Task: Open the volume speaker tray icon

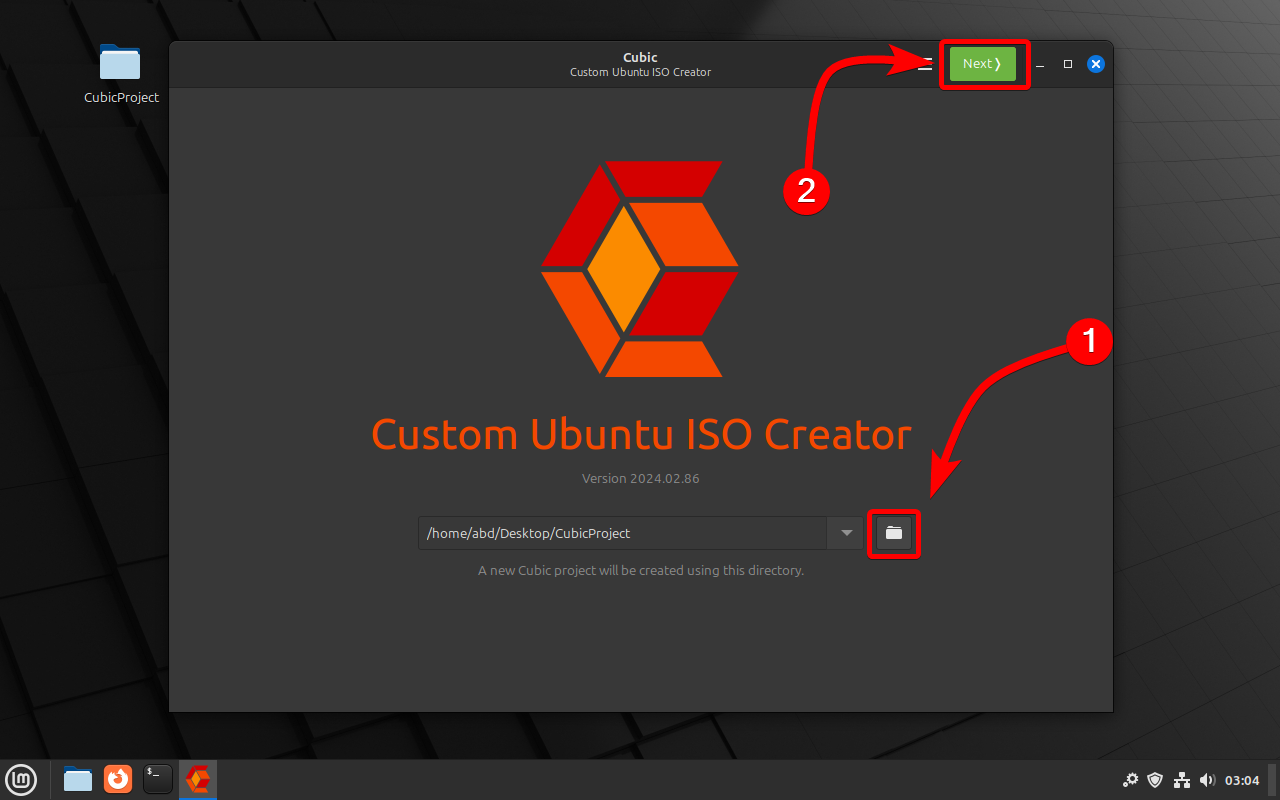Action: [x=1207, y=780]
